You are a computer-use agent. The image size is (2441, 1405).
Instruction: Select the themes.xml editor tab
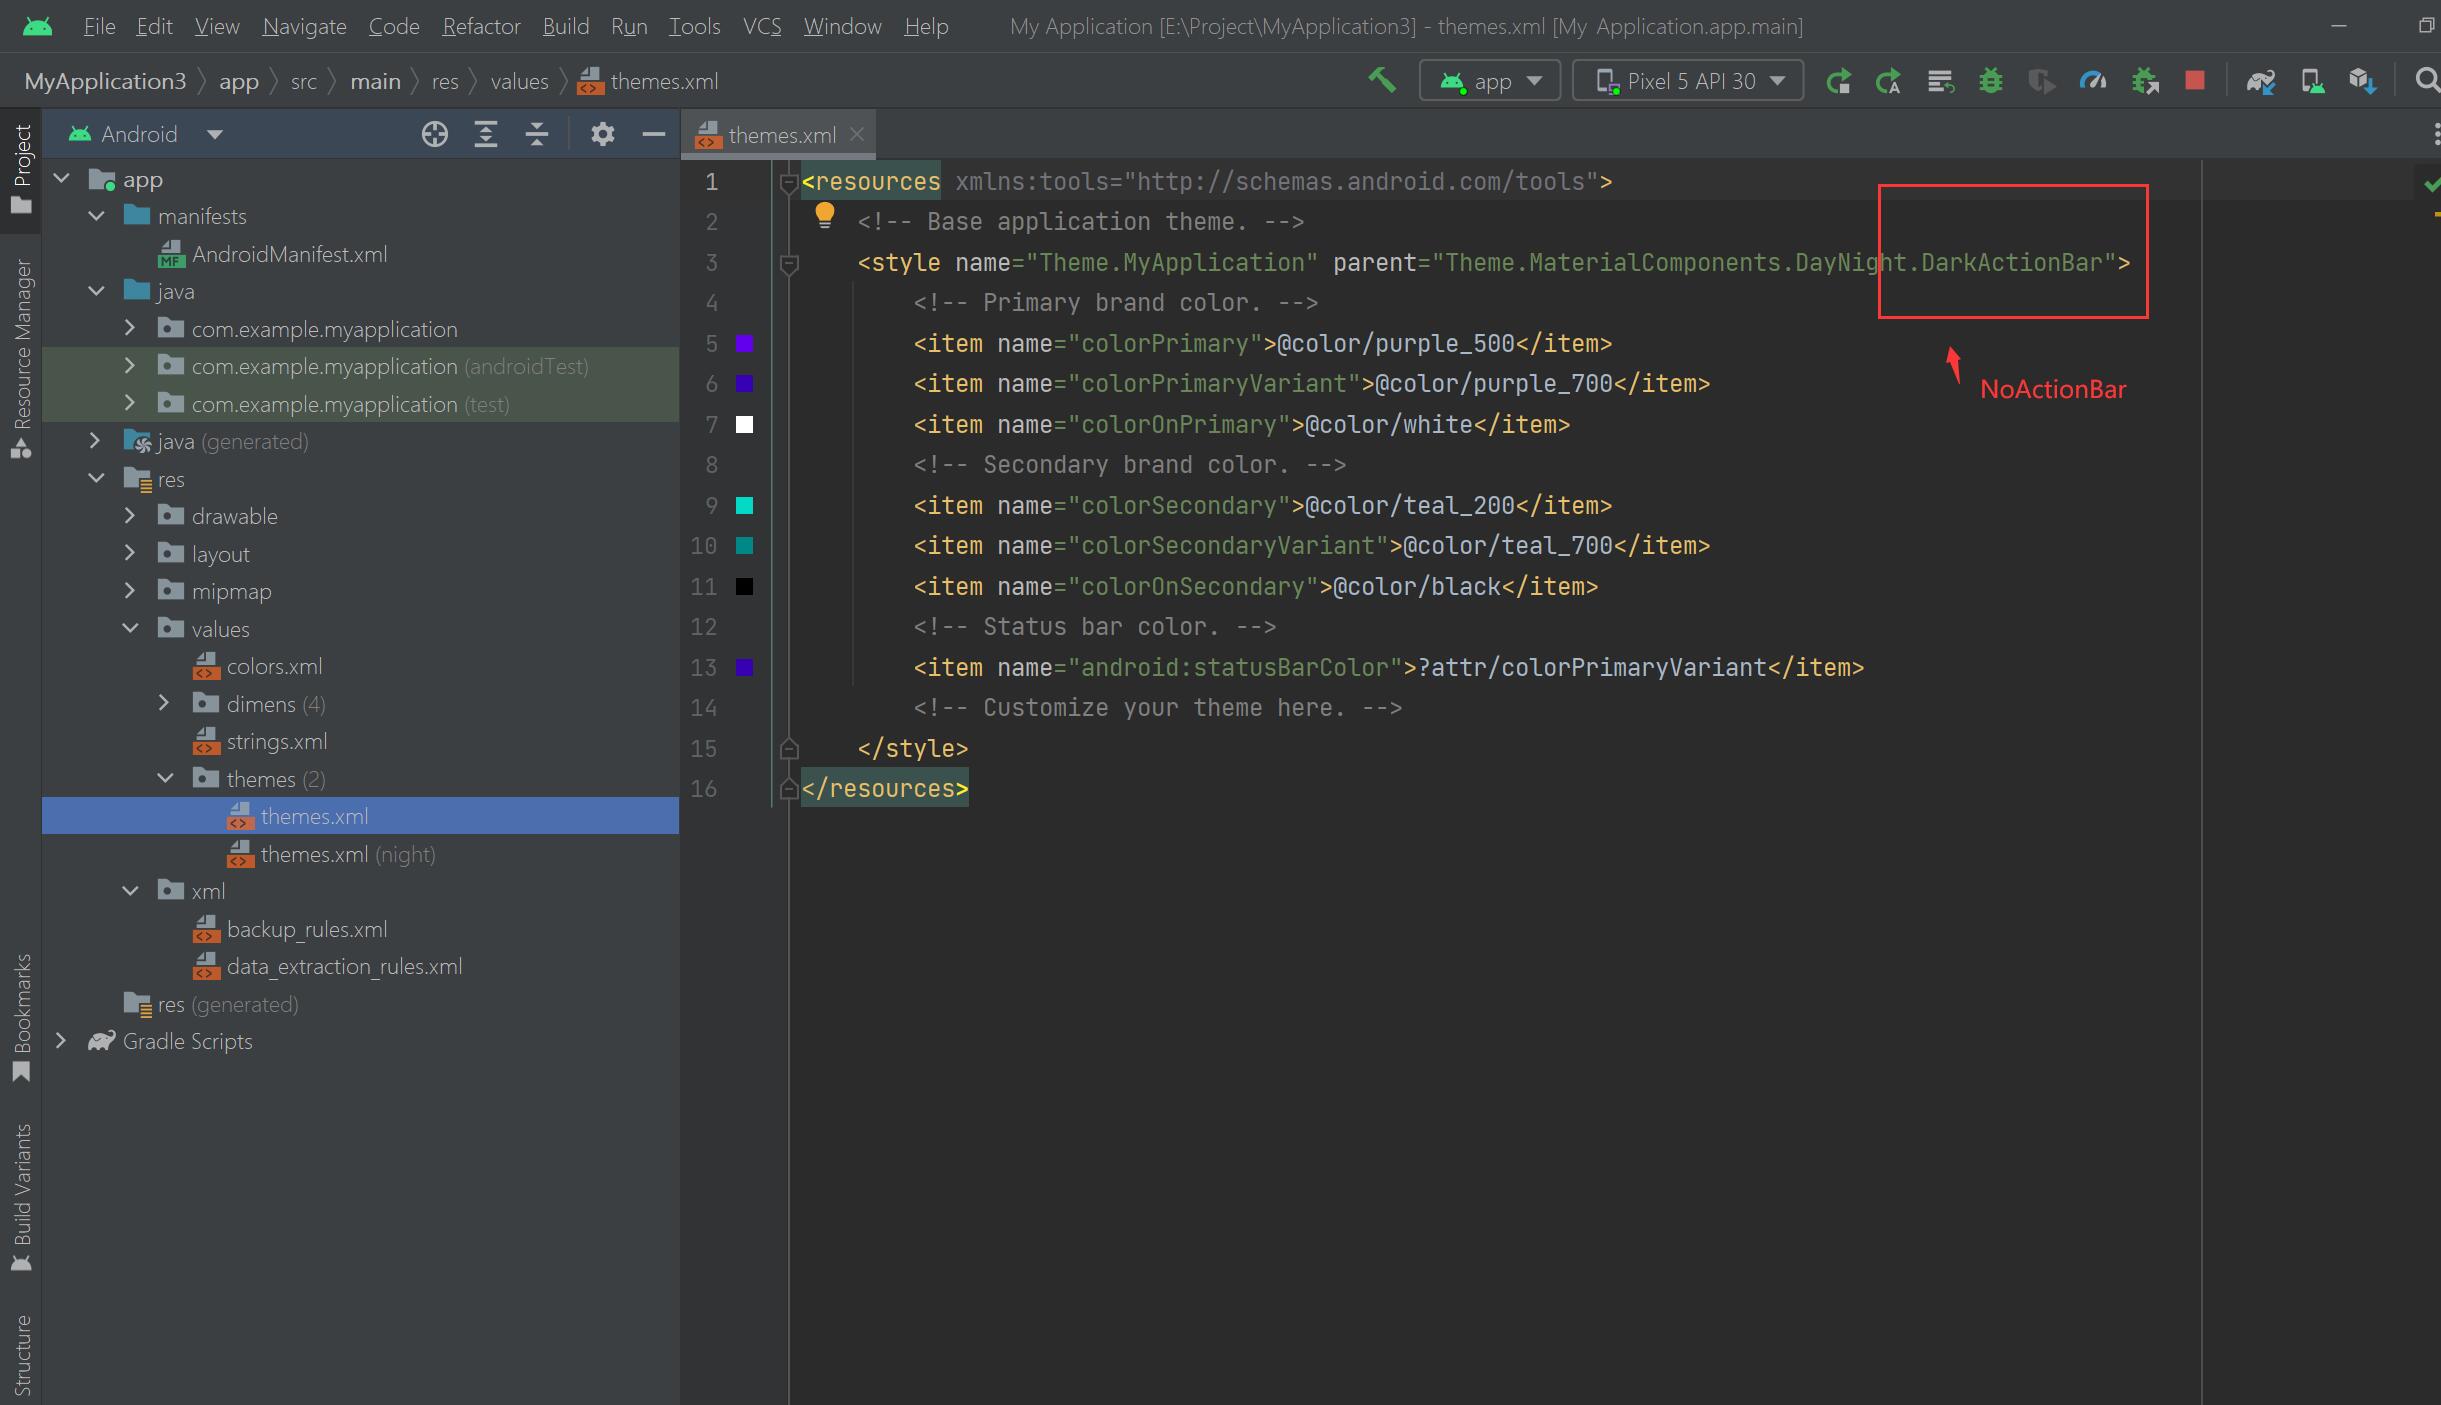[x=780, y=135]
